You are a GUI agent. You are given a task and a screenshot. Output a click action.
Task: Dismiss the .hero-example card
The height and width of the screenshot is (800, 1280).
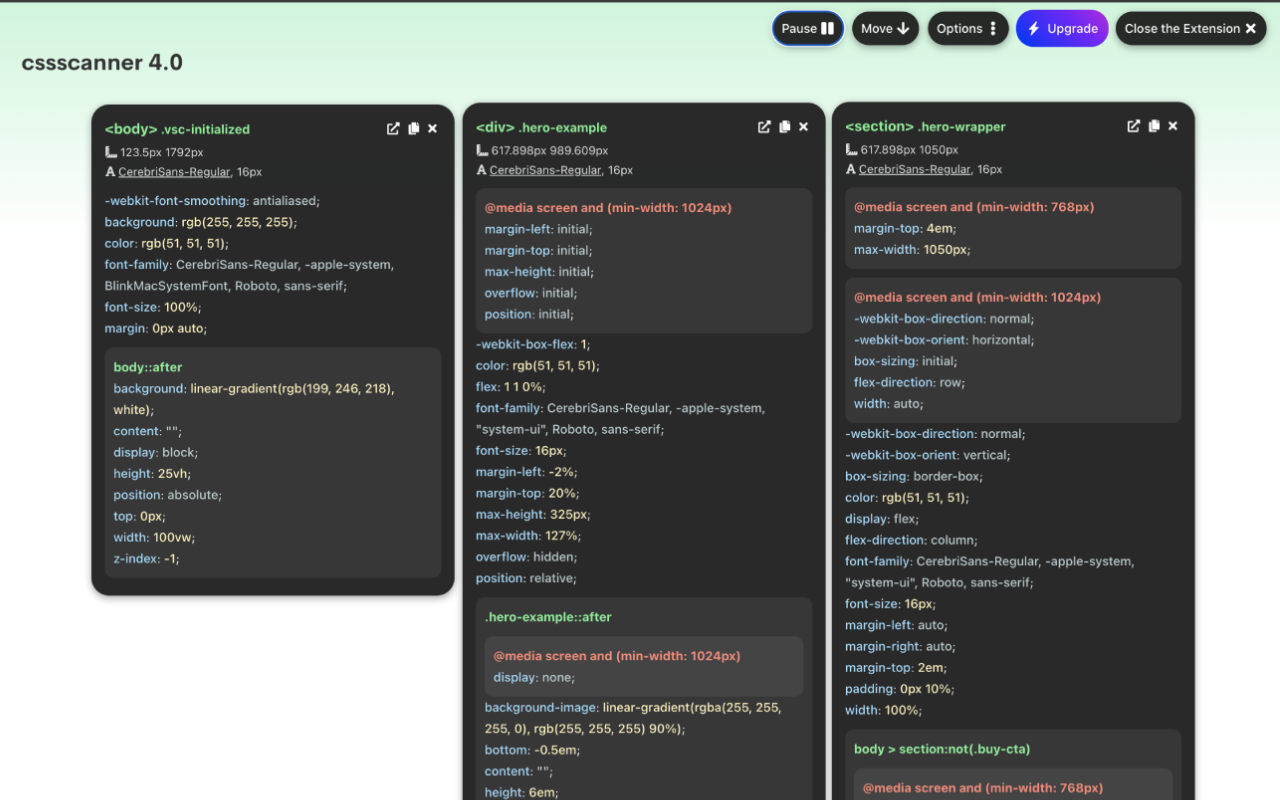(x=803, y=127)
